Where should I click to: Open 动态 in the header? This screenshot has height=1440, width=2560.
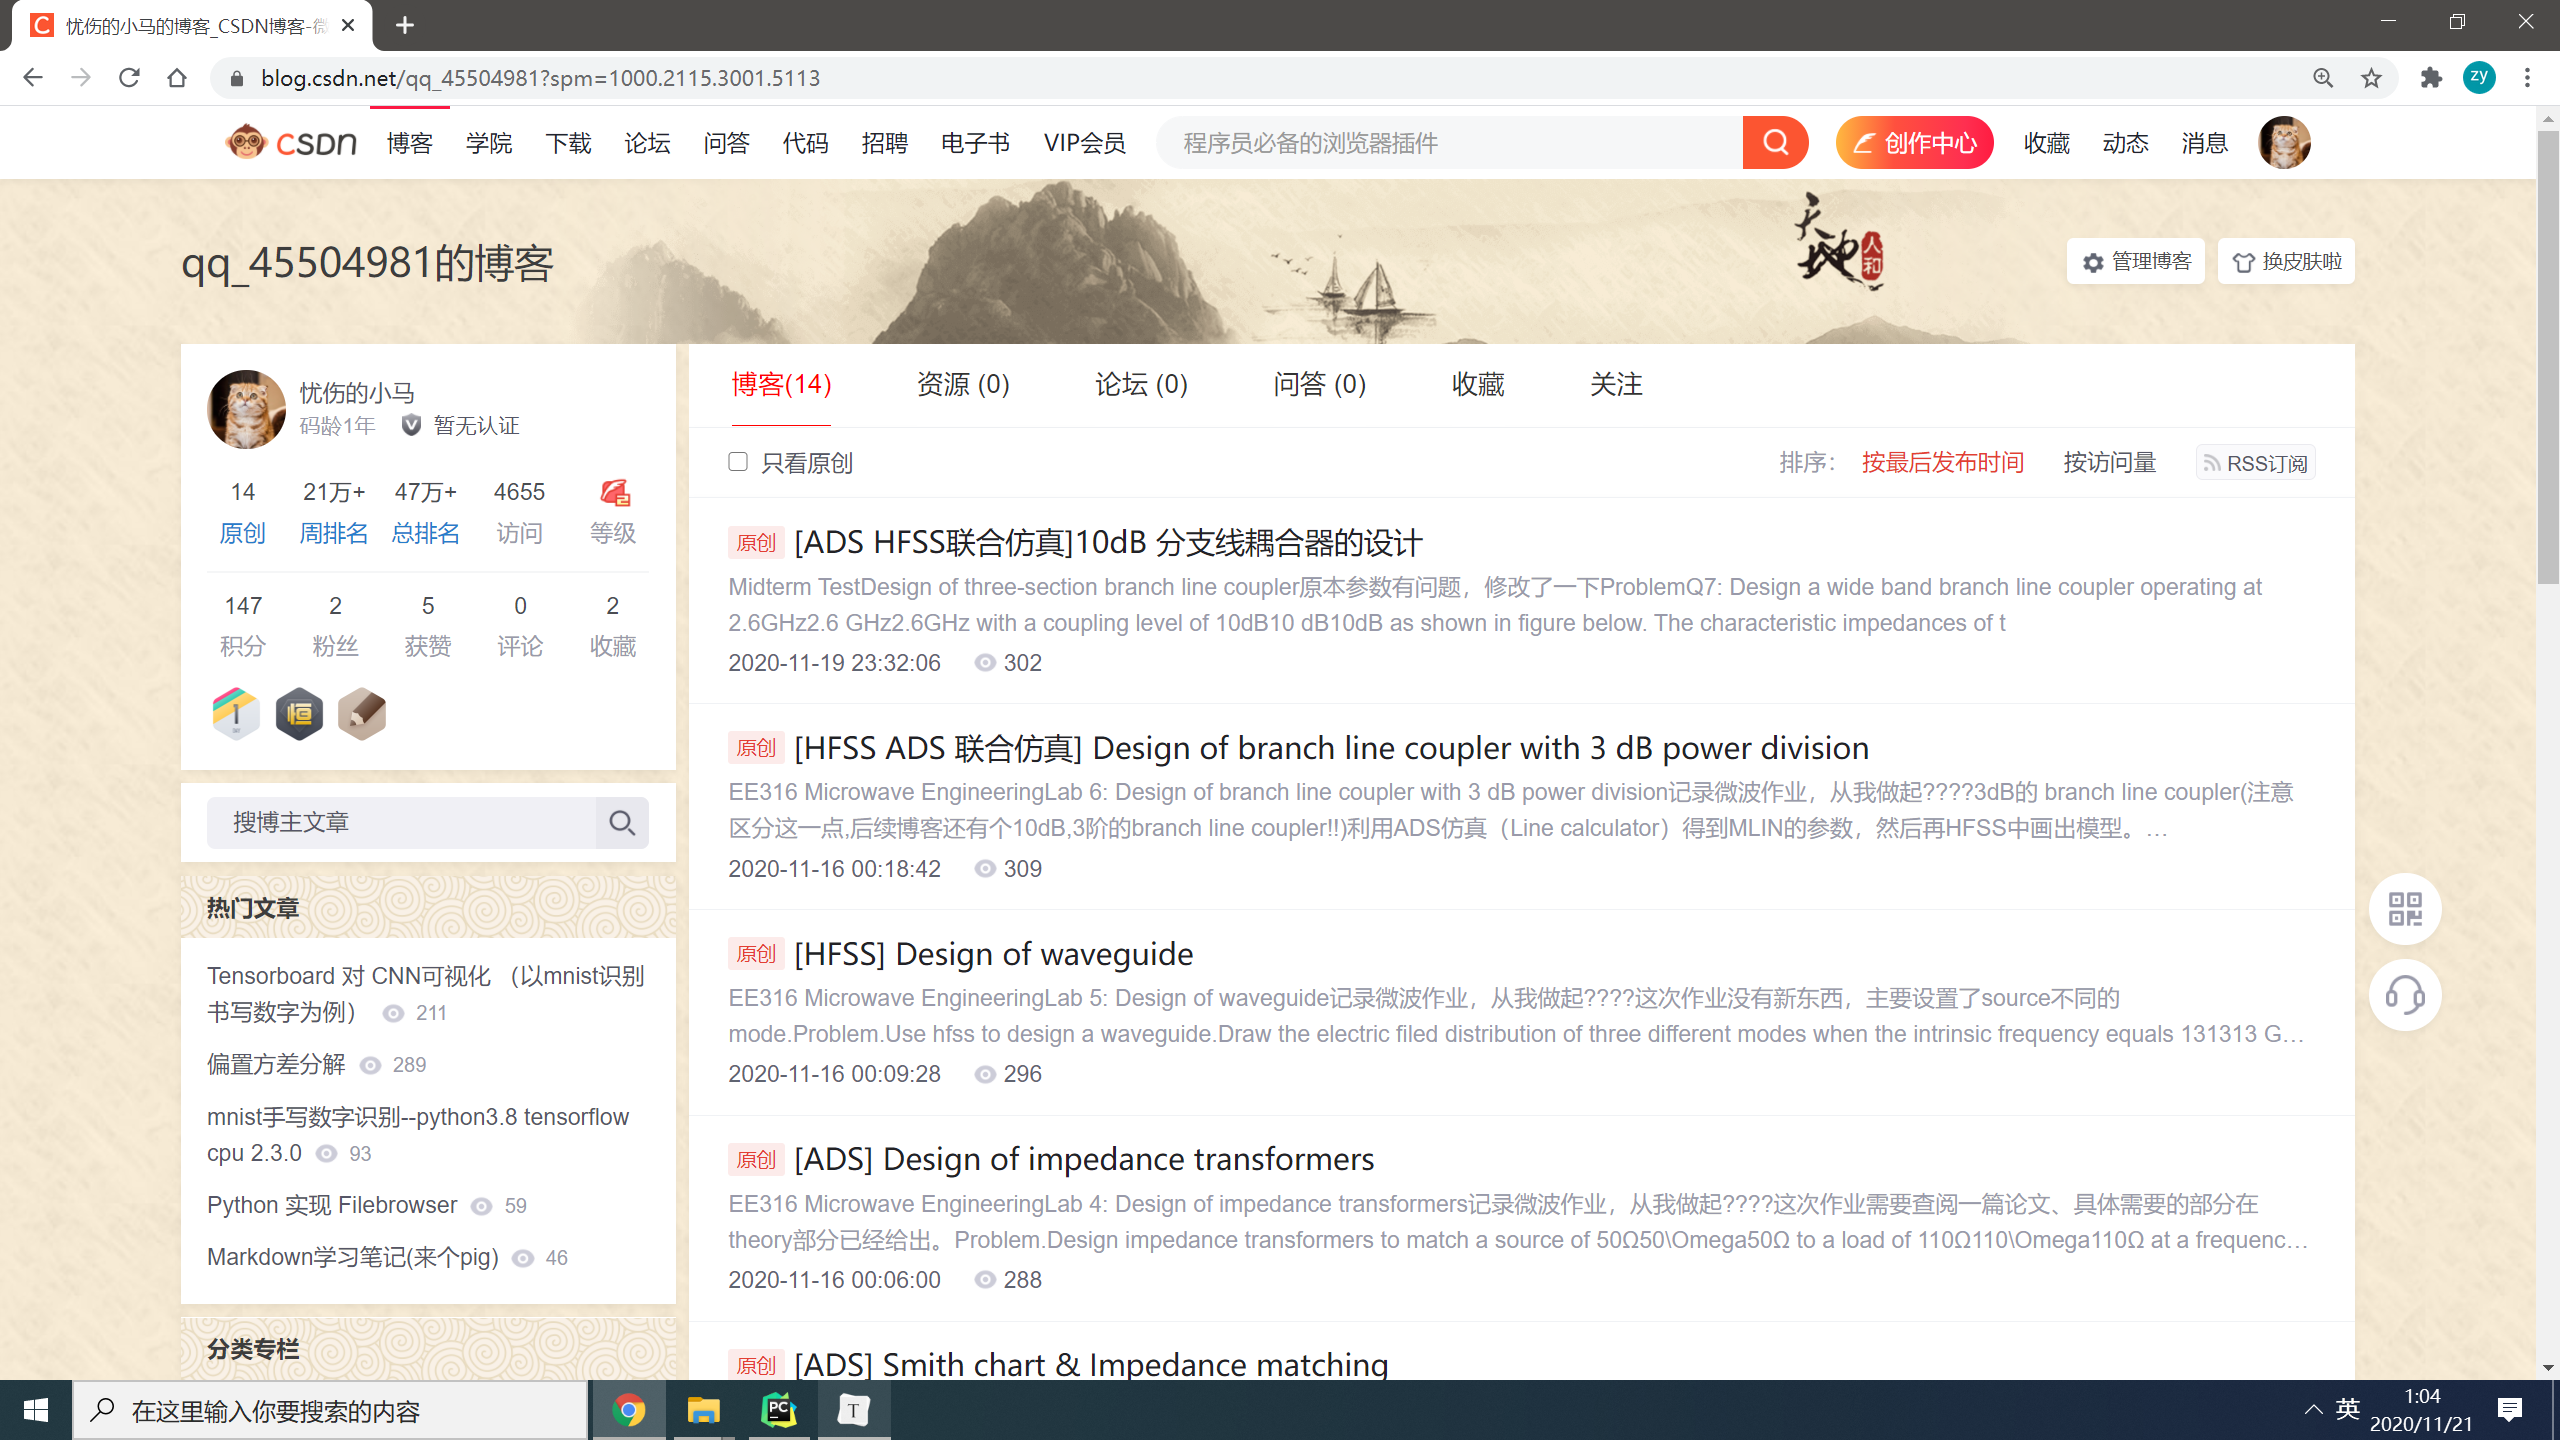click(x=2126, y=143)
